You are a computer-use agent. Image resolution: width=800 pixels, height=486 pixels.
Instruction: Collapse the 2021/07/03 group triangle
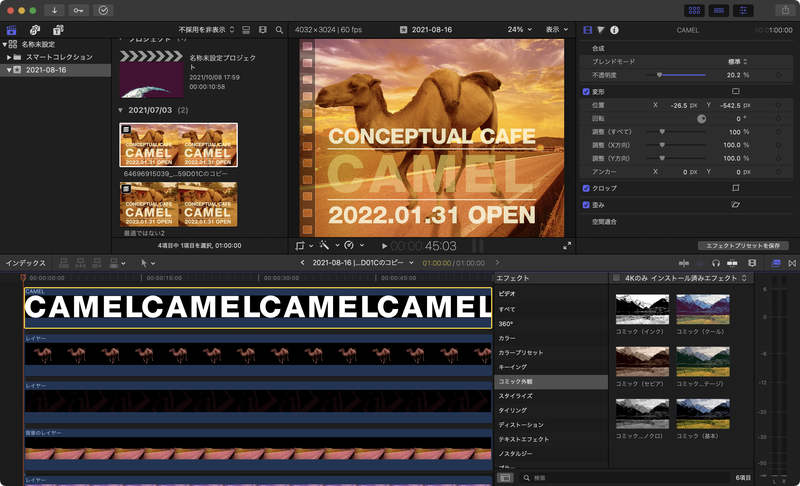pos(120,110)
